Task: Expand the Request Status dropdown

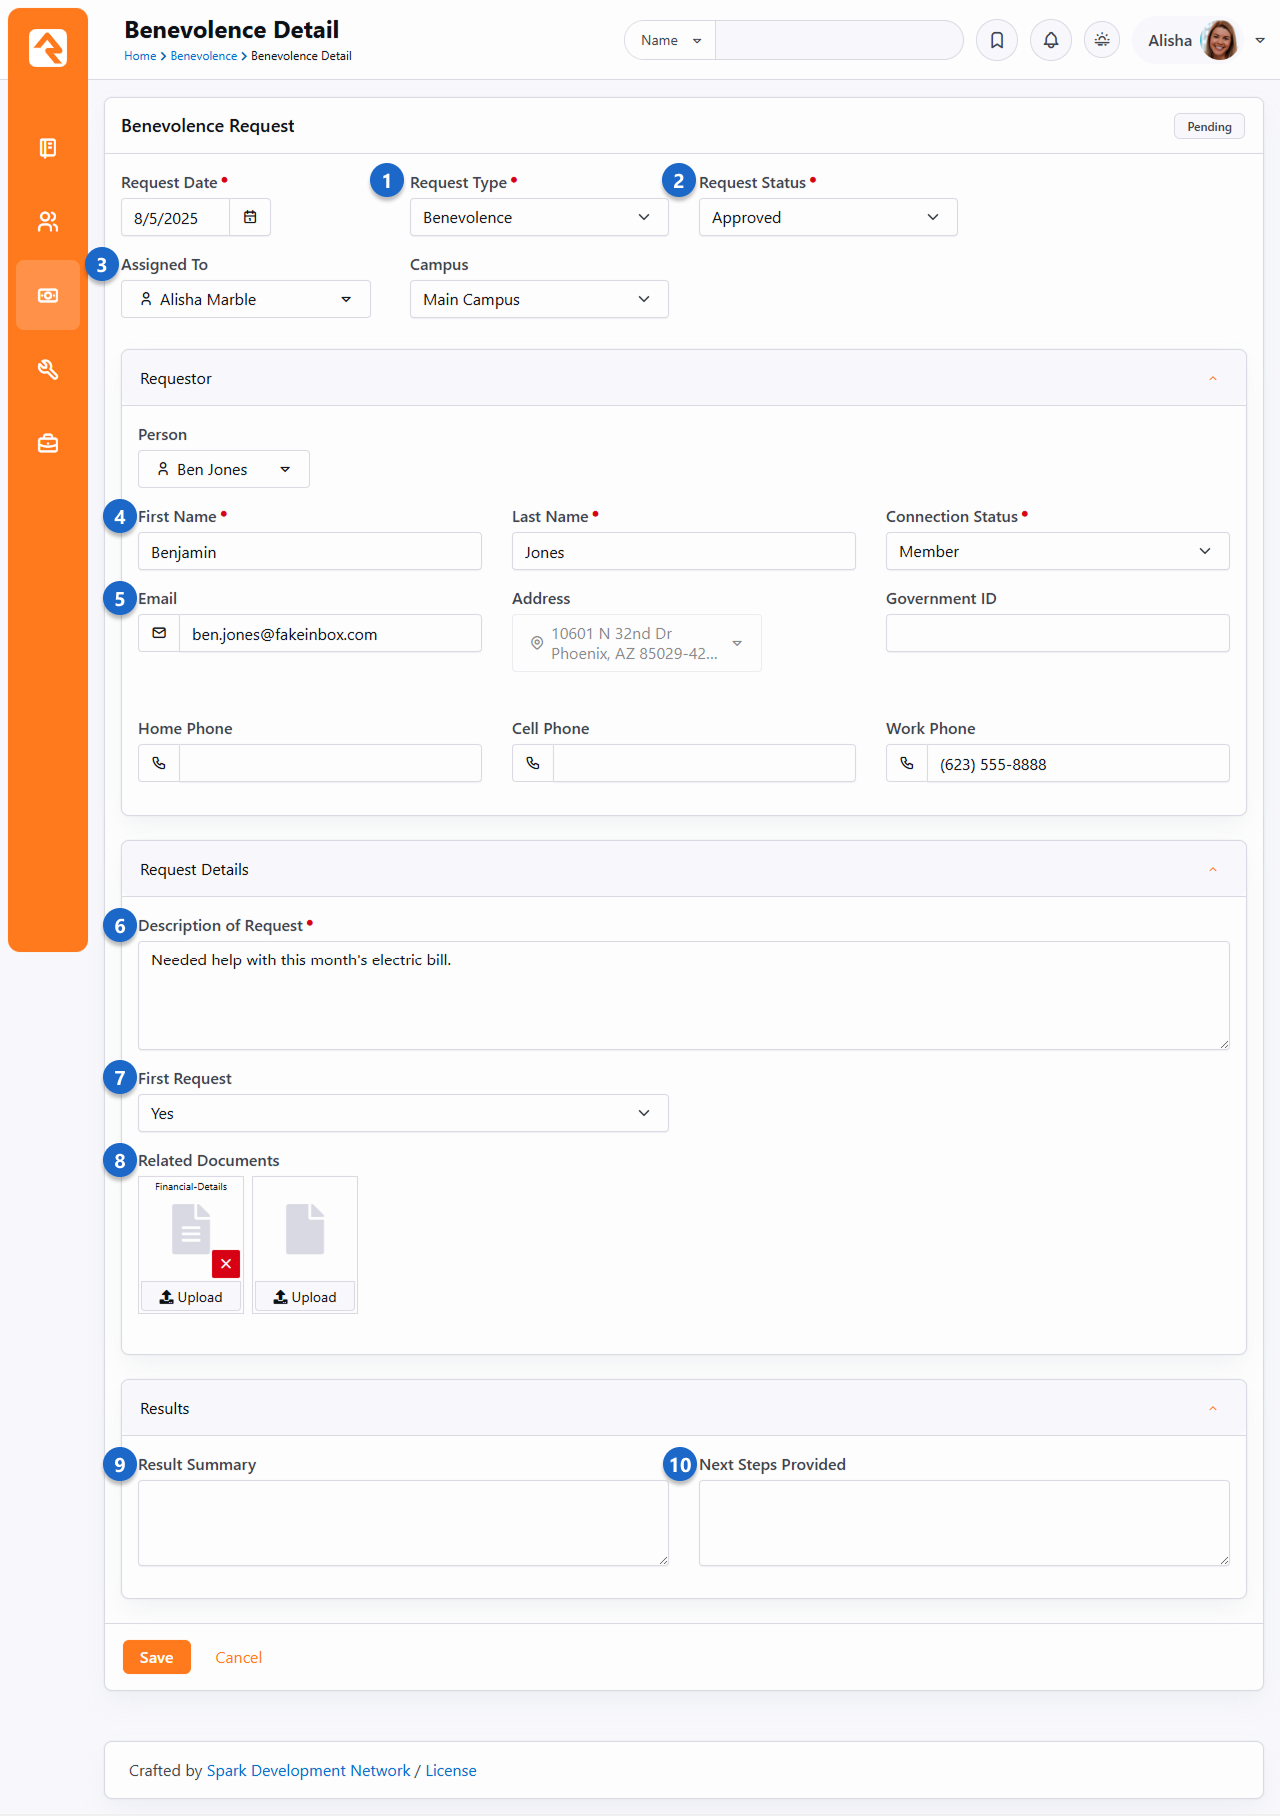Action: click(827, 217)
